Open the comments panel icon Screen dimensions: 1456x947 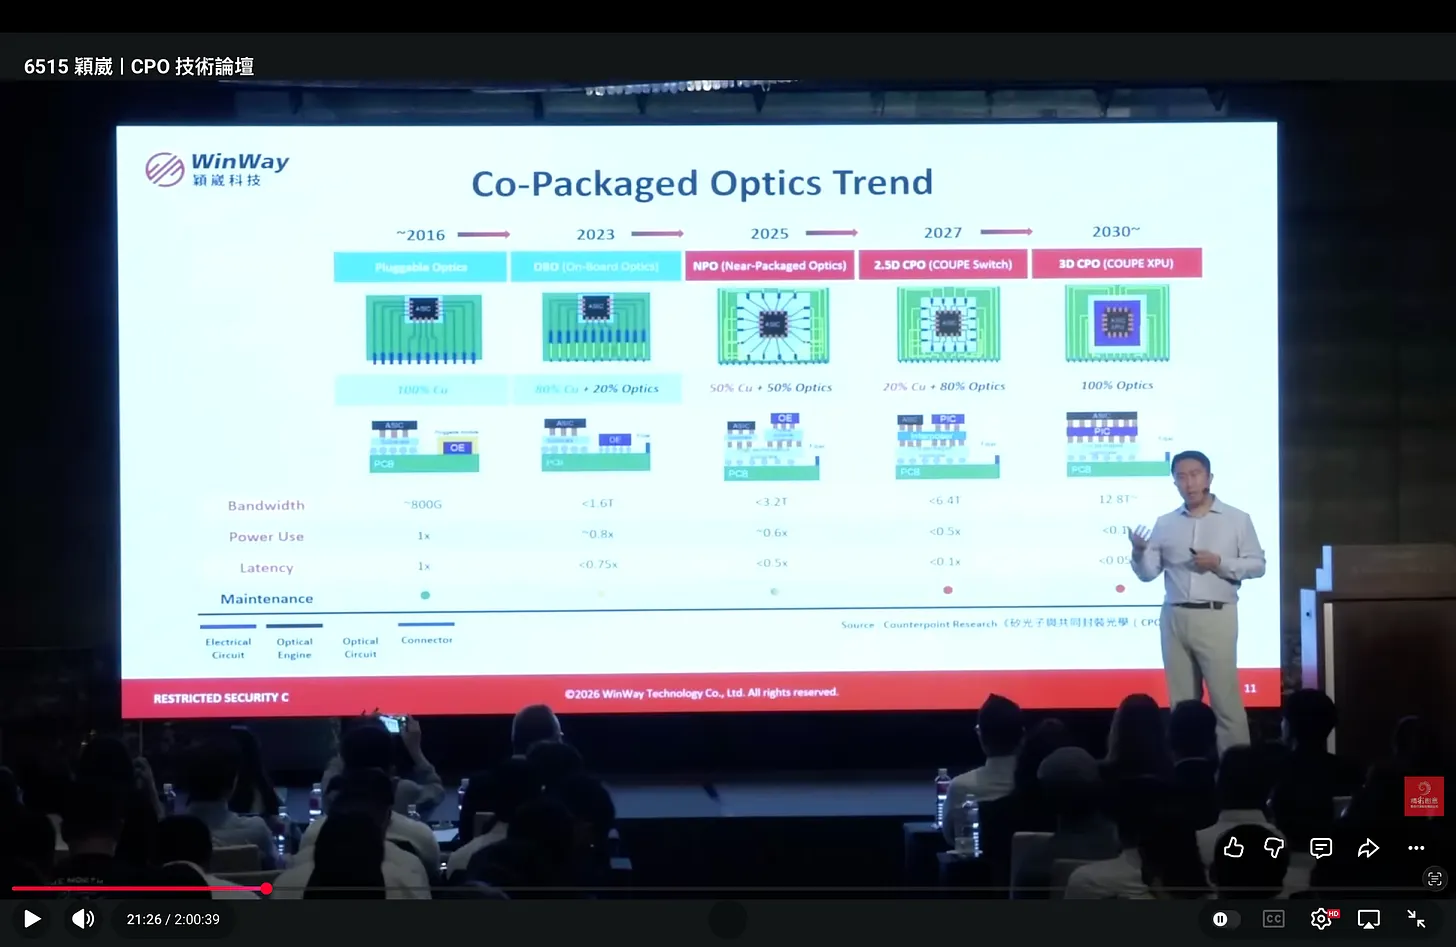(1321, 848)
